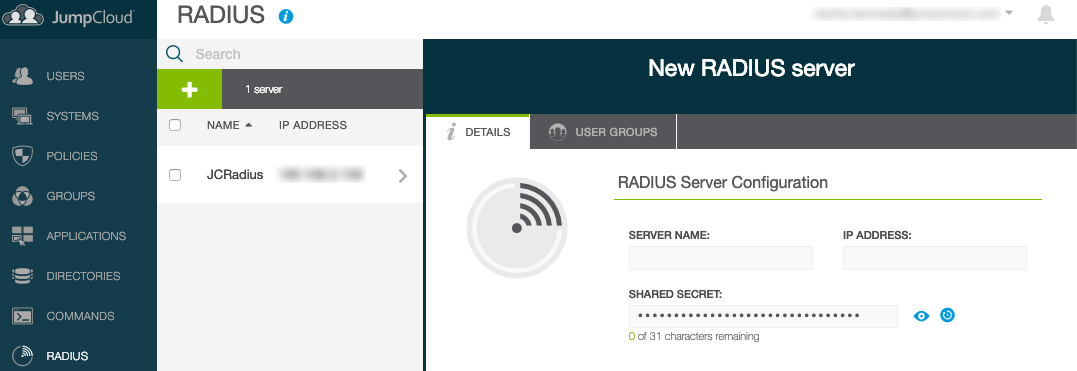The height and width of the screenshot is (371, 1077).
Task: Go to USERS in sidebar
Action: 65,76
